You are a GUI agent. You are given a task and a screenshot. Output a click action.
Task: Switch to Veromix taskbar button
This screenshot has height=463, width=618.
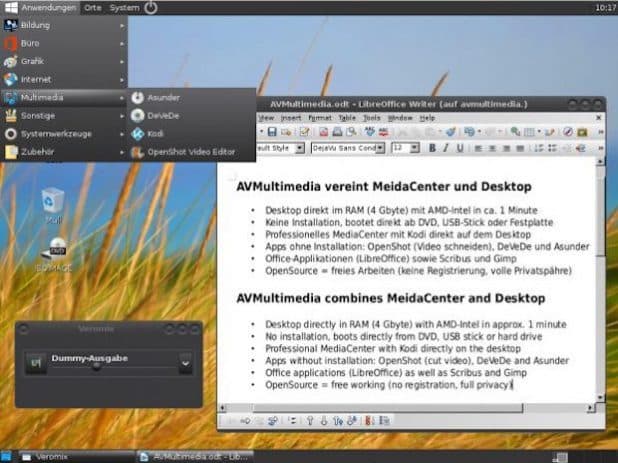click(x=76, y=457)
